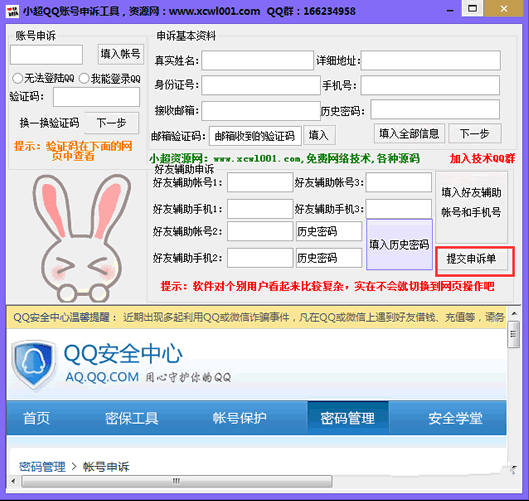The width and height of the screenshot is (529, 501).
Task: Click the vertical scrollbar thumb
Action: tap(514, 334)
